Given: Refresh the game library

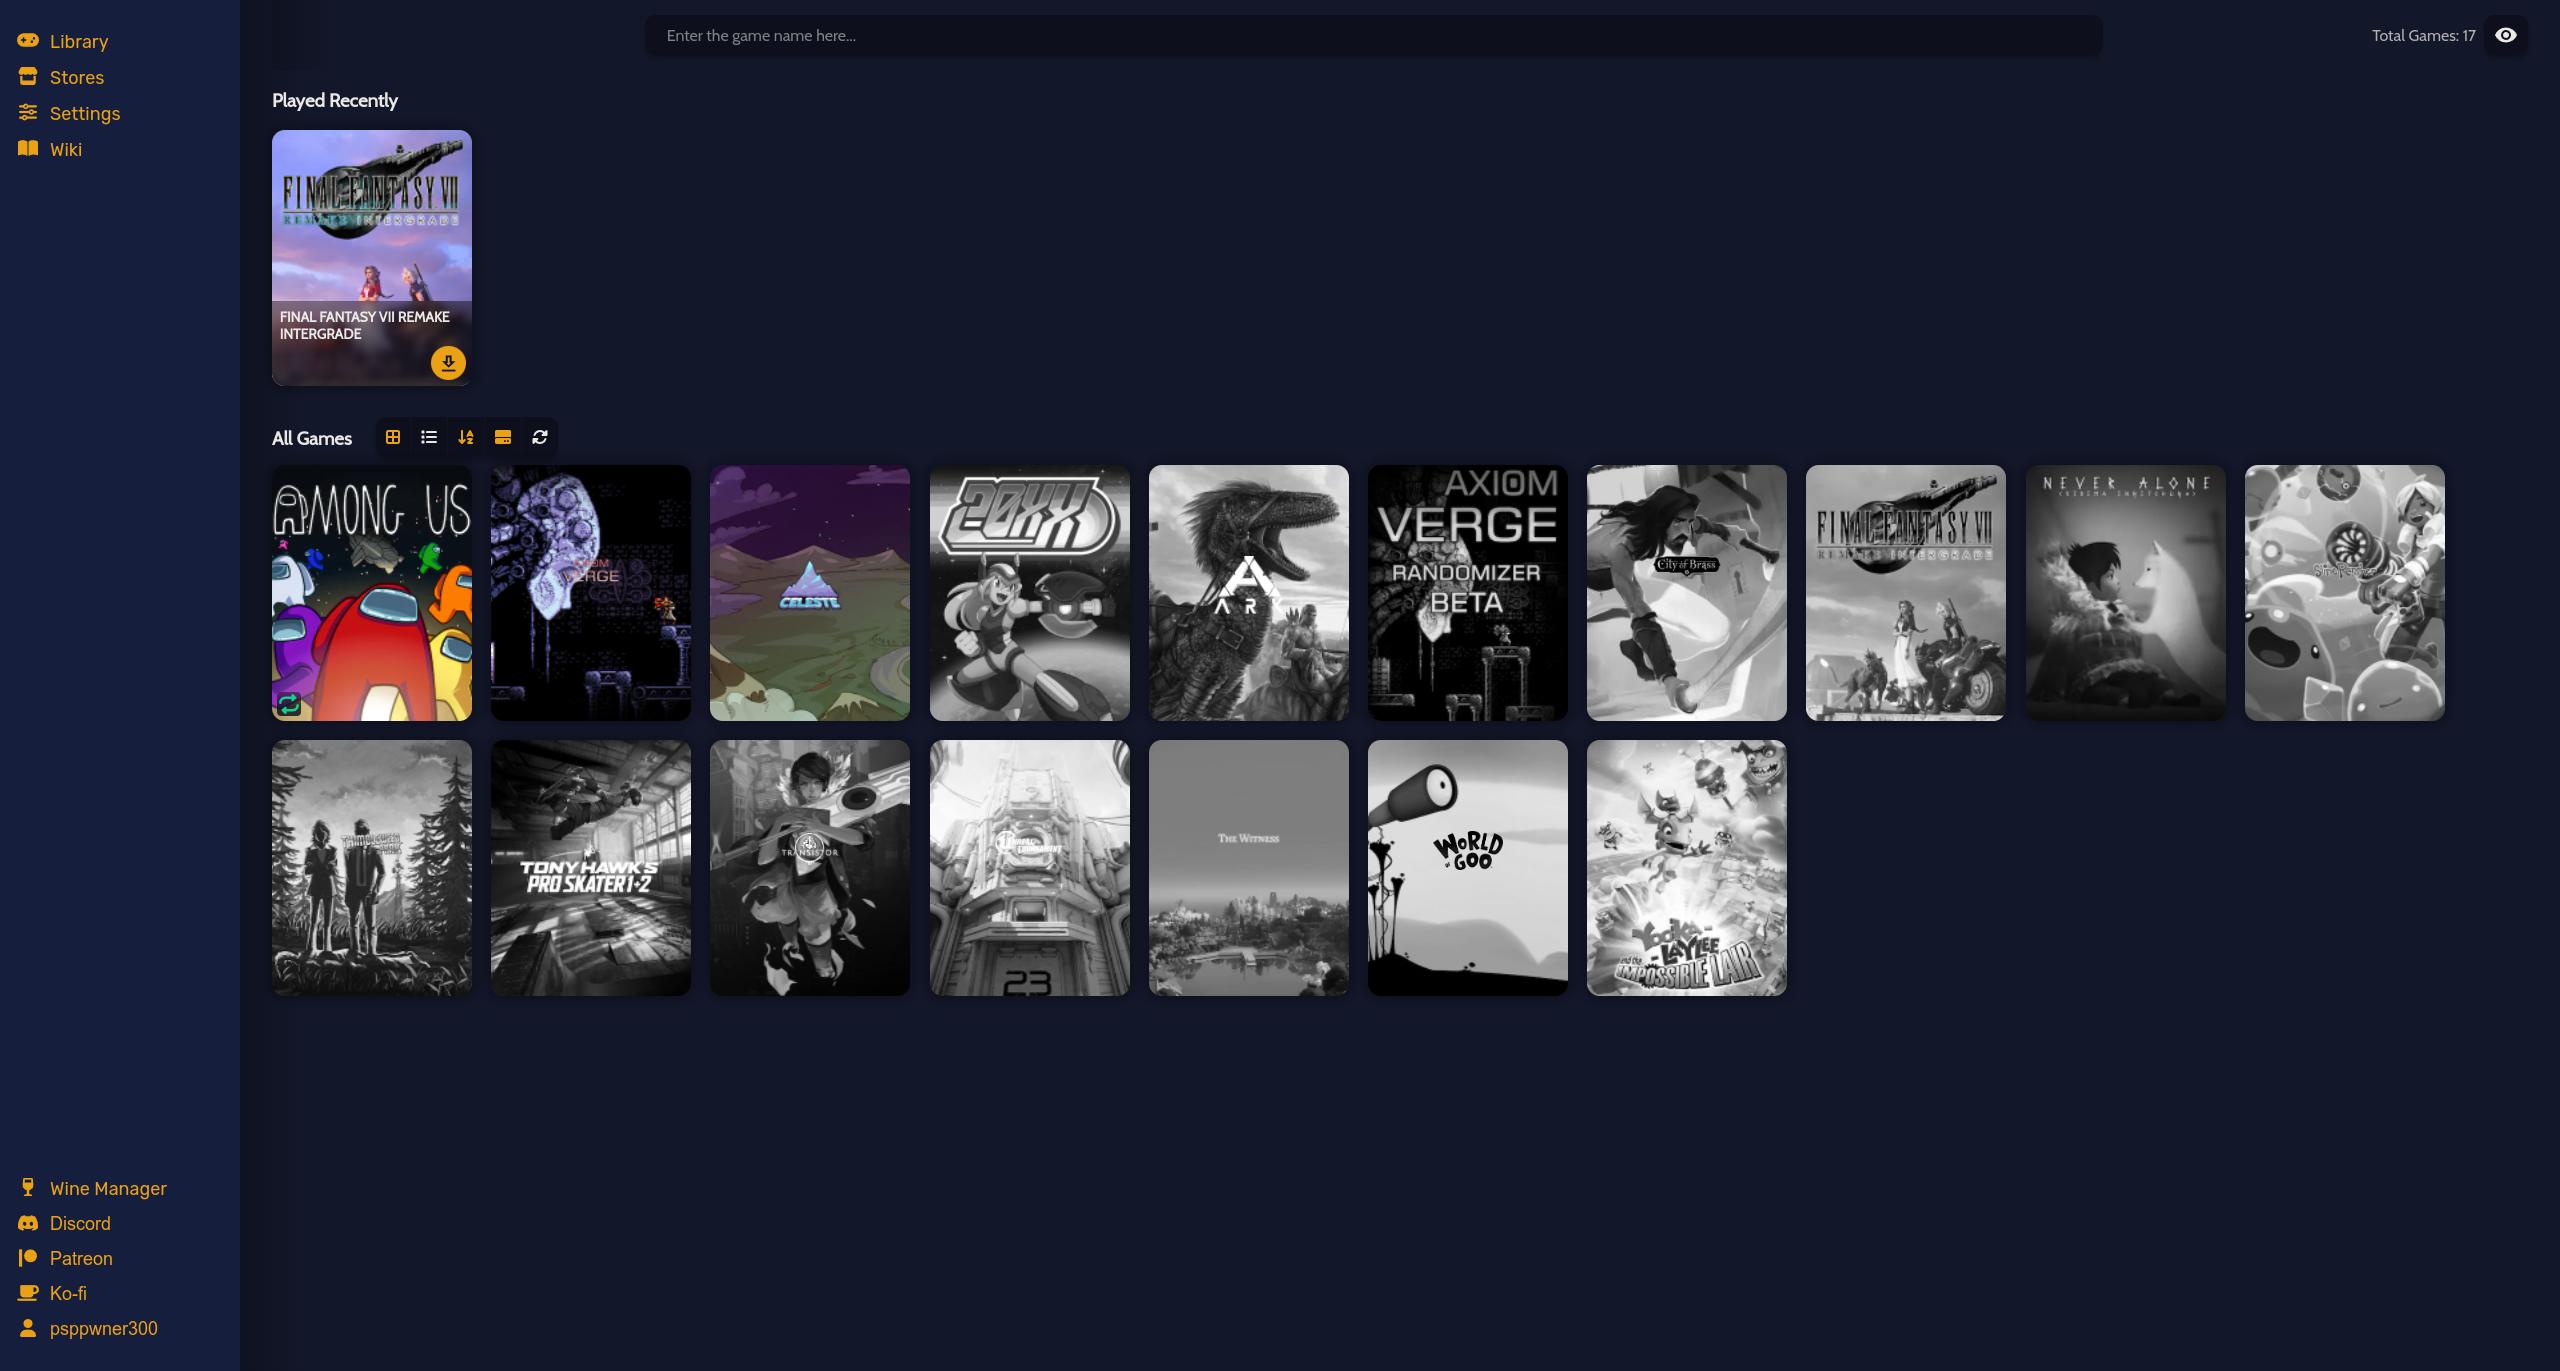Looking at the screenshot, I should (540, 437).
